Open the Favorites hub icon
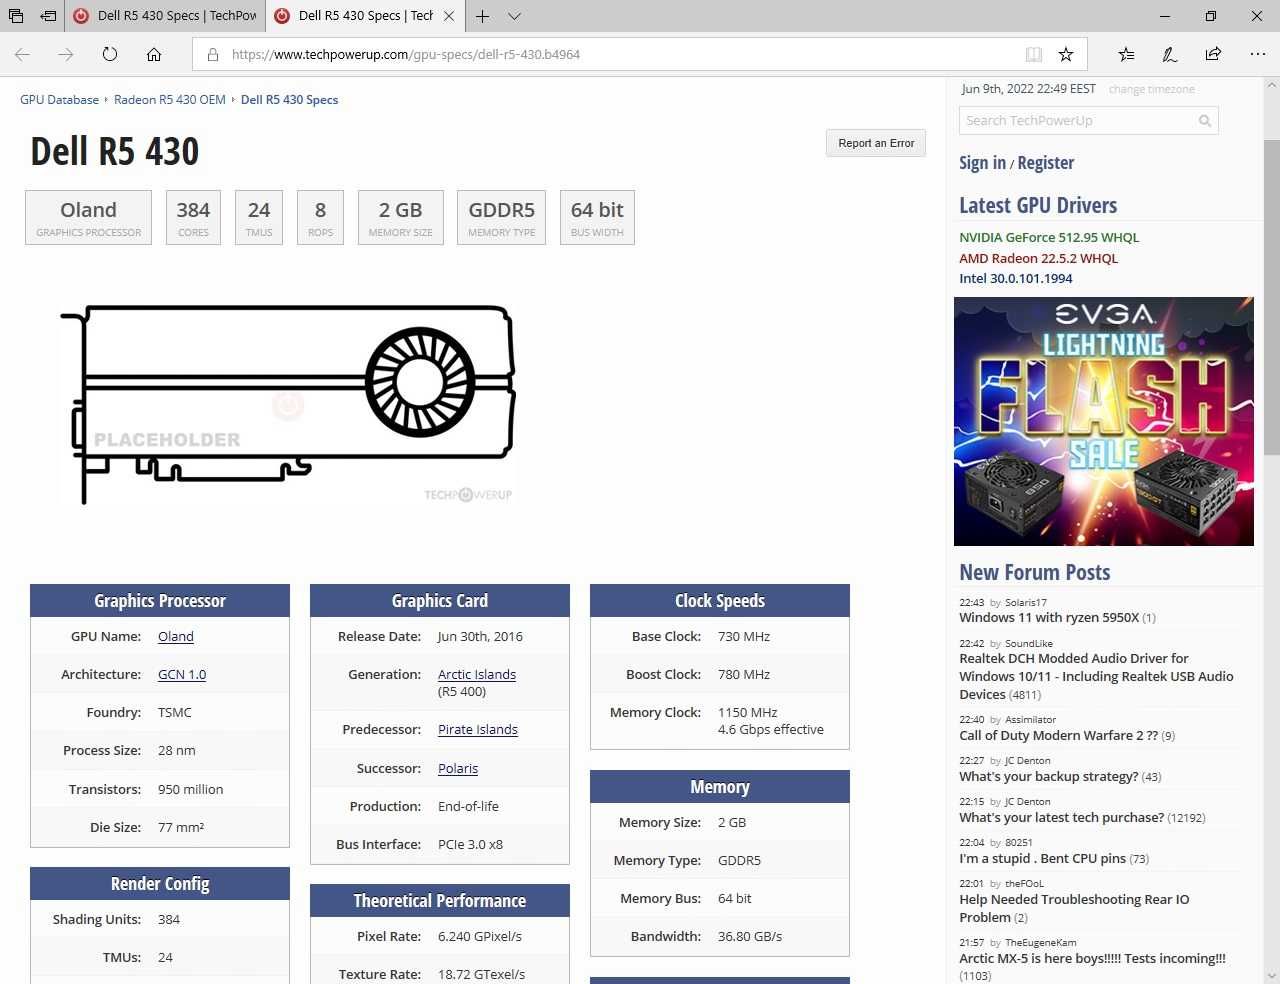This screenshot has height=984, width=1280. [x=1126, y=54]
